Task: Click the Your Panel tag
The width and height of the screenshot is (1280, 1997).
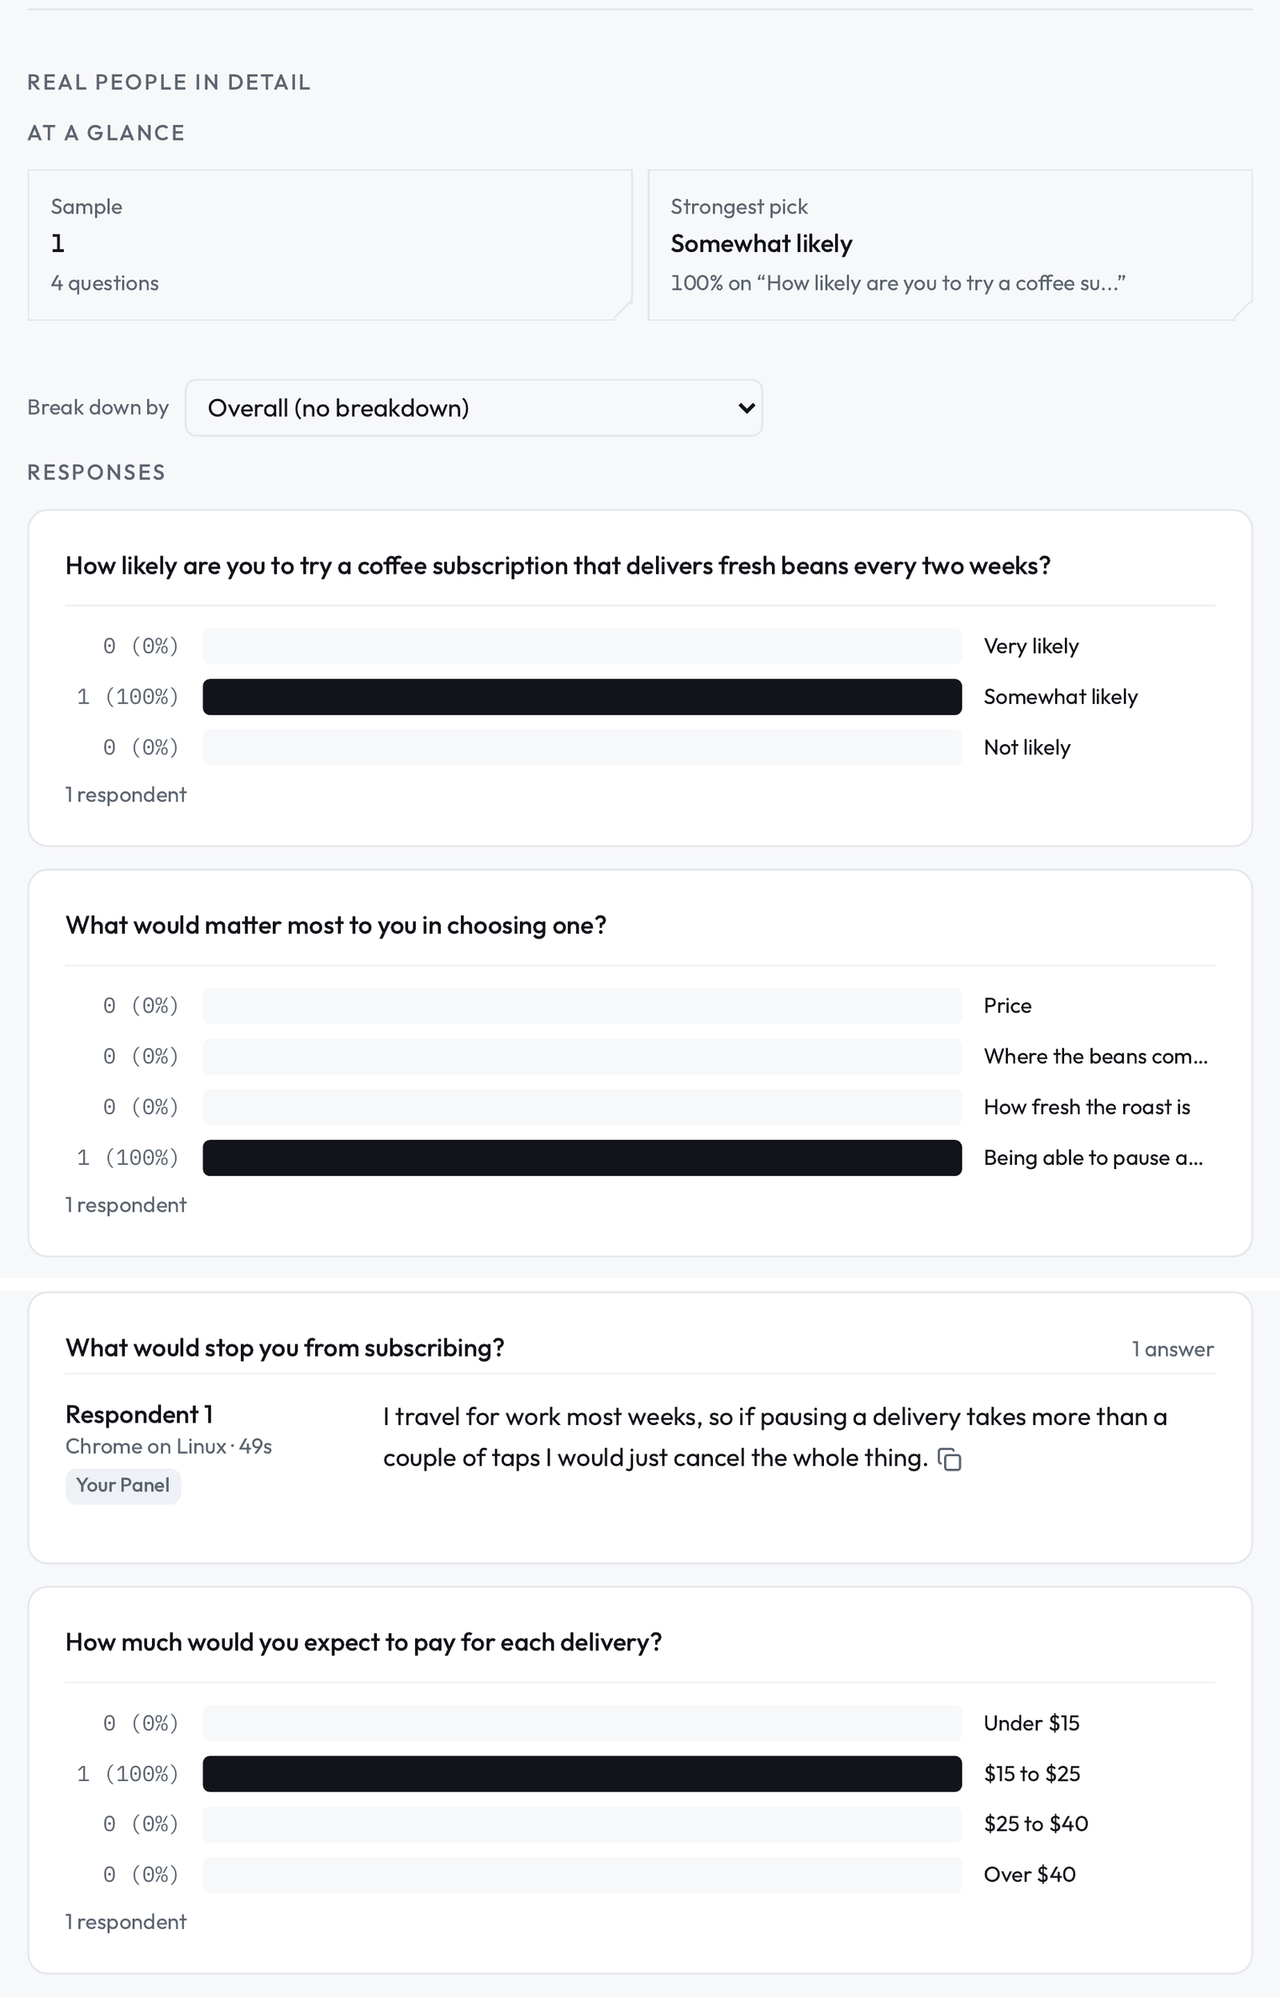Action: (123, 1485)
